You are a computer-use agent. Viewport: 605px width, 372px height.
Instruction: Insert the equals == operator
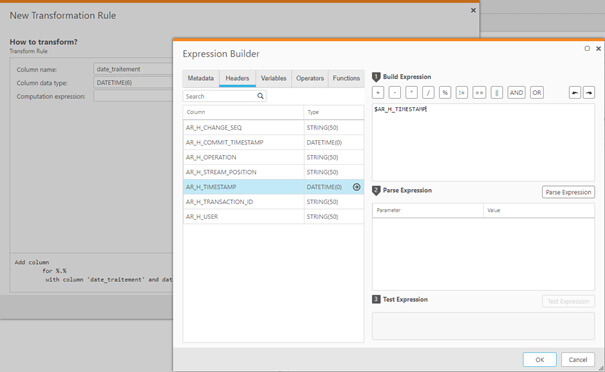[479, 93]
